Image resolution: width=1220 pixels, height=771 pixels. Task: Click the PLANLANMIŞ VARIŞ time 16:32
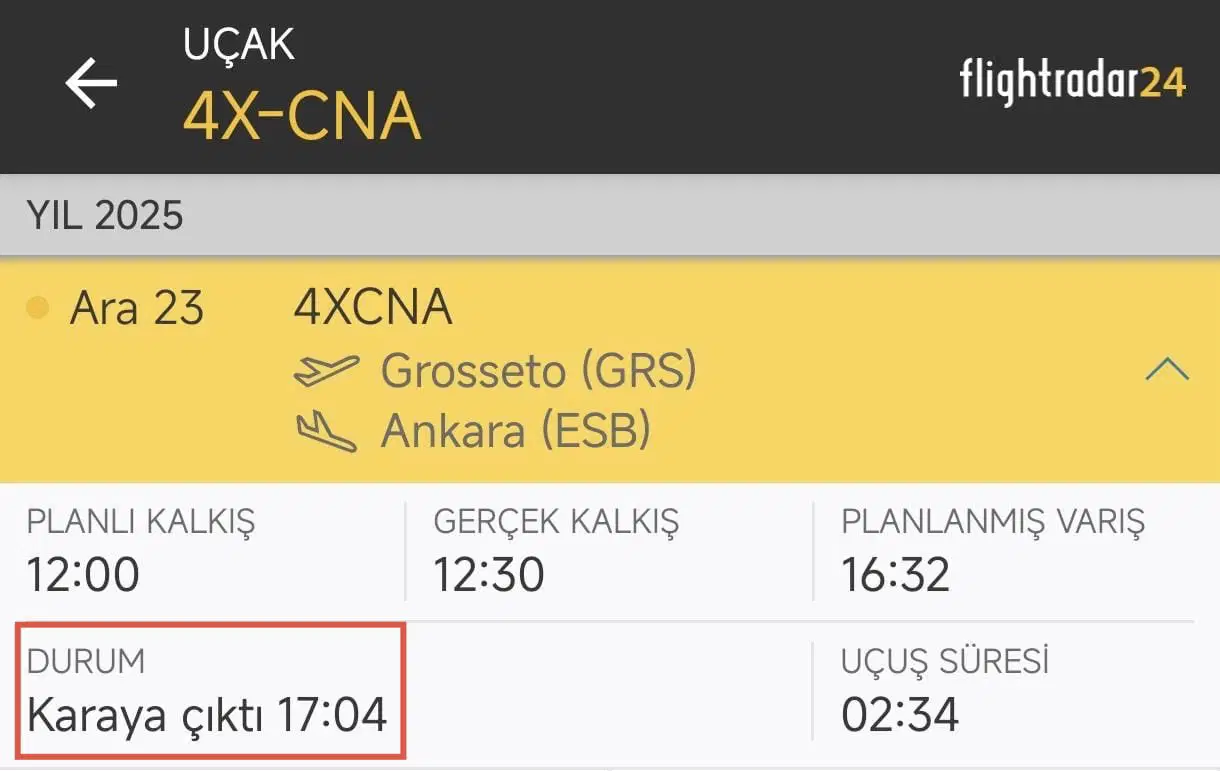tap(895, 575)
